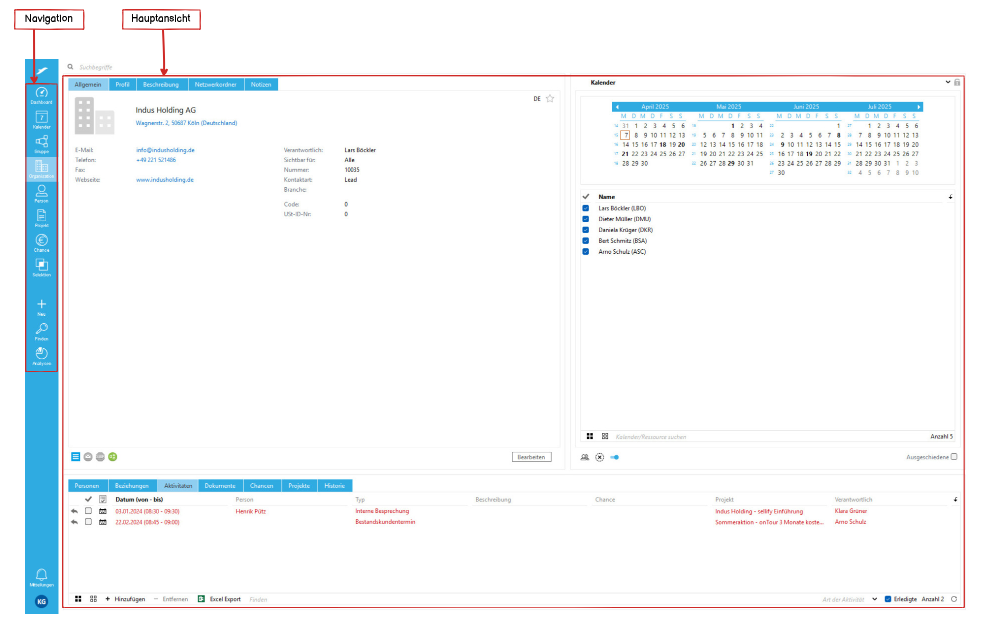The width and height of the screenshot is (986, 628).
Task: Go to next month in calendar
Action: tap(918, 106)
